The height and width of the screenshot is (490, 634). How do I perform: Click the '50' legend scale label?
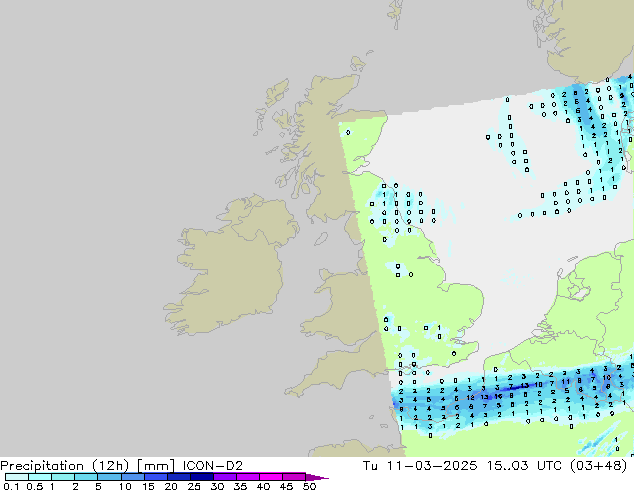310,486
